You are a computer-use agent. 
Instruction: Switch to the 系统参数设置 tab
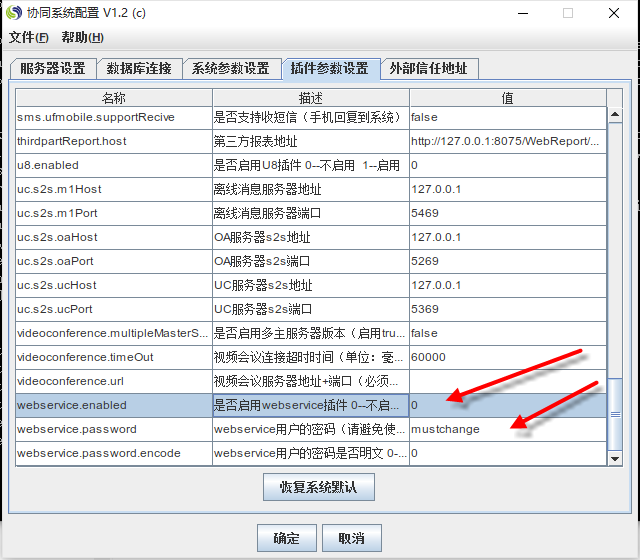tap(231, 69)
